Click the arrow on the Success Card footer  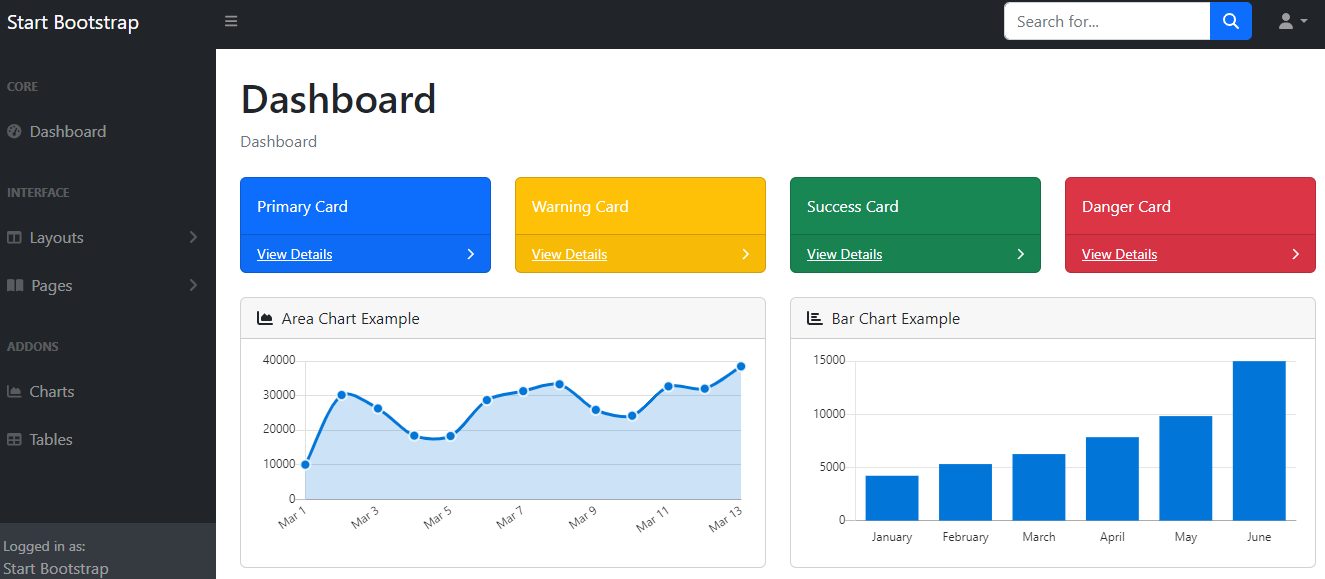coord(1020,254)
